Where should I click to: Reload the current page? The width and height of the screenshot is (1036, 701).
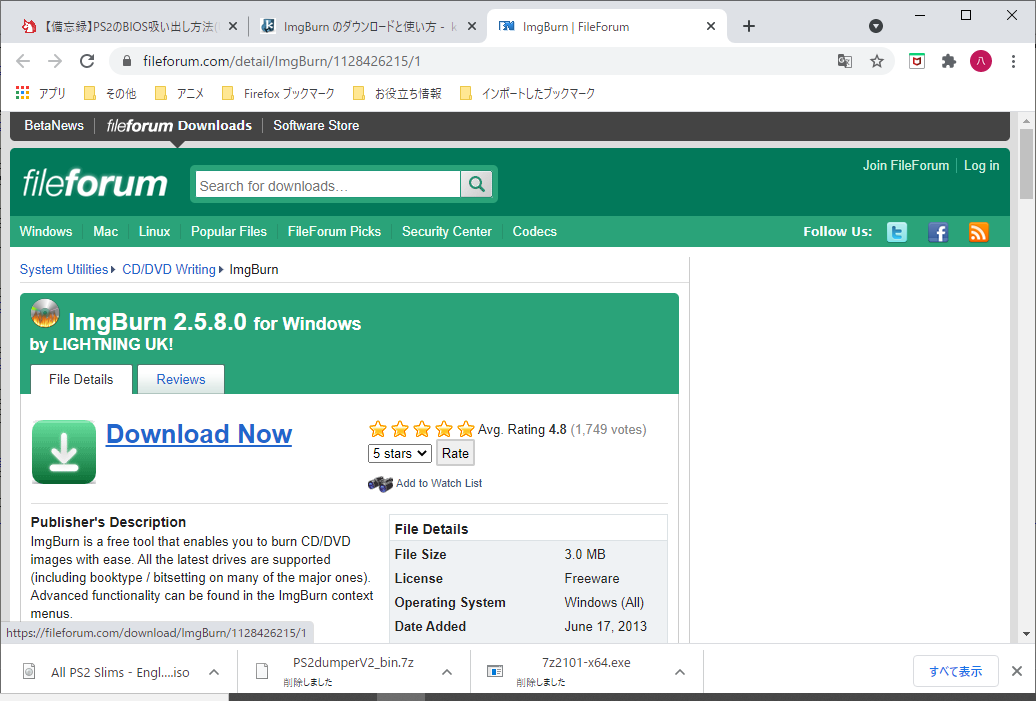(x=87, y=61)
